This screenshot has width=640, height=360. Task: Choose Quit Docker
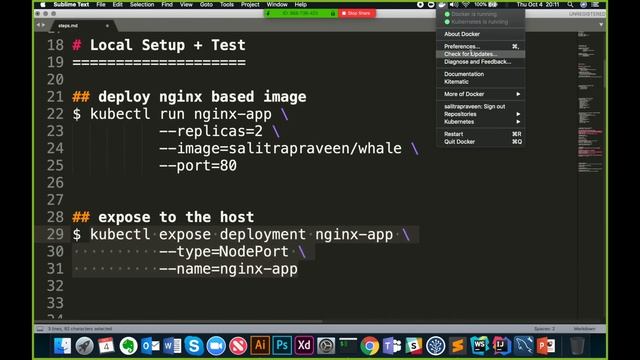481,142
